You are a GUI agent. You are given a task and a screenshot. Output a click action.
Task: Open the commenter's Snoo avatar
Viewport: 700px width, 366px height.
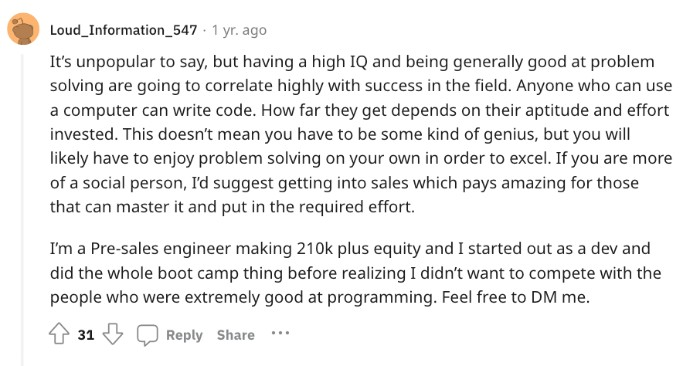pos(23,29)
